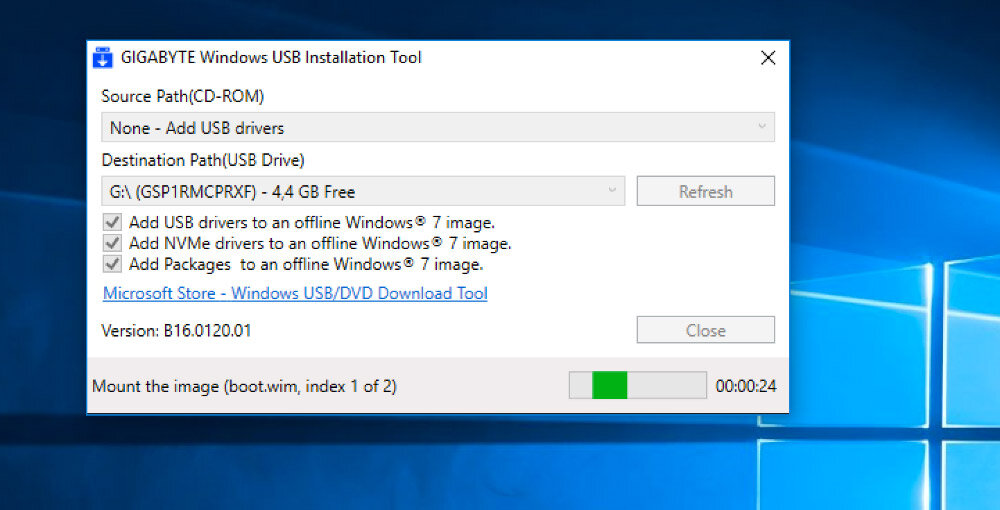
Task: Click the GIGABYTE USB tool title bar icon
Action: click(x=103, y=57)
